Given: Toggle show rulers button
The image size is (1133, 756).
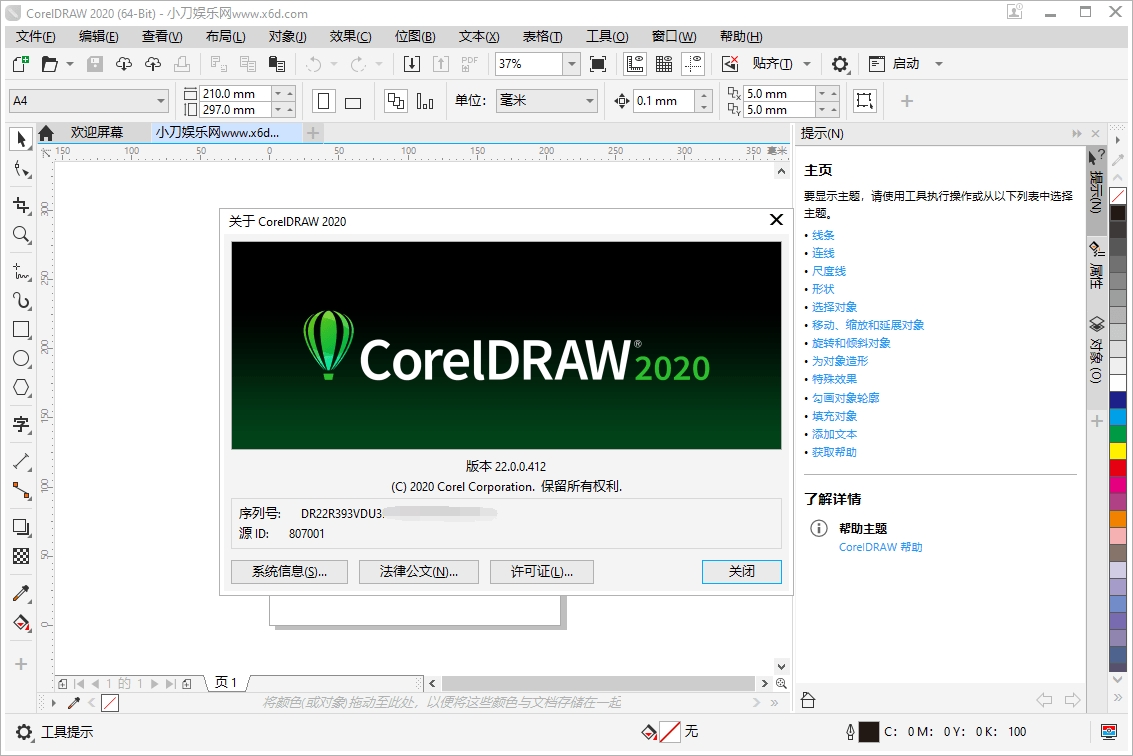Looking at the screenshot, I should [634, 64].
